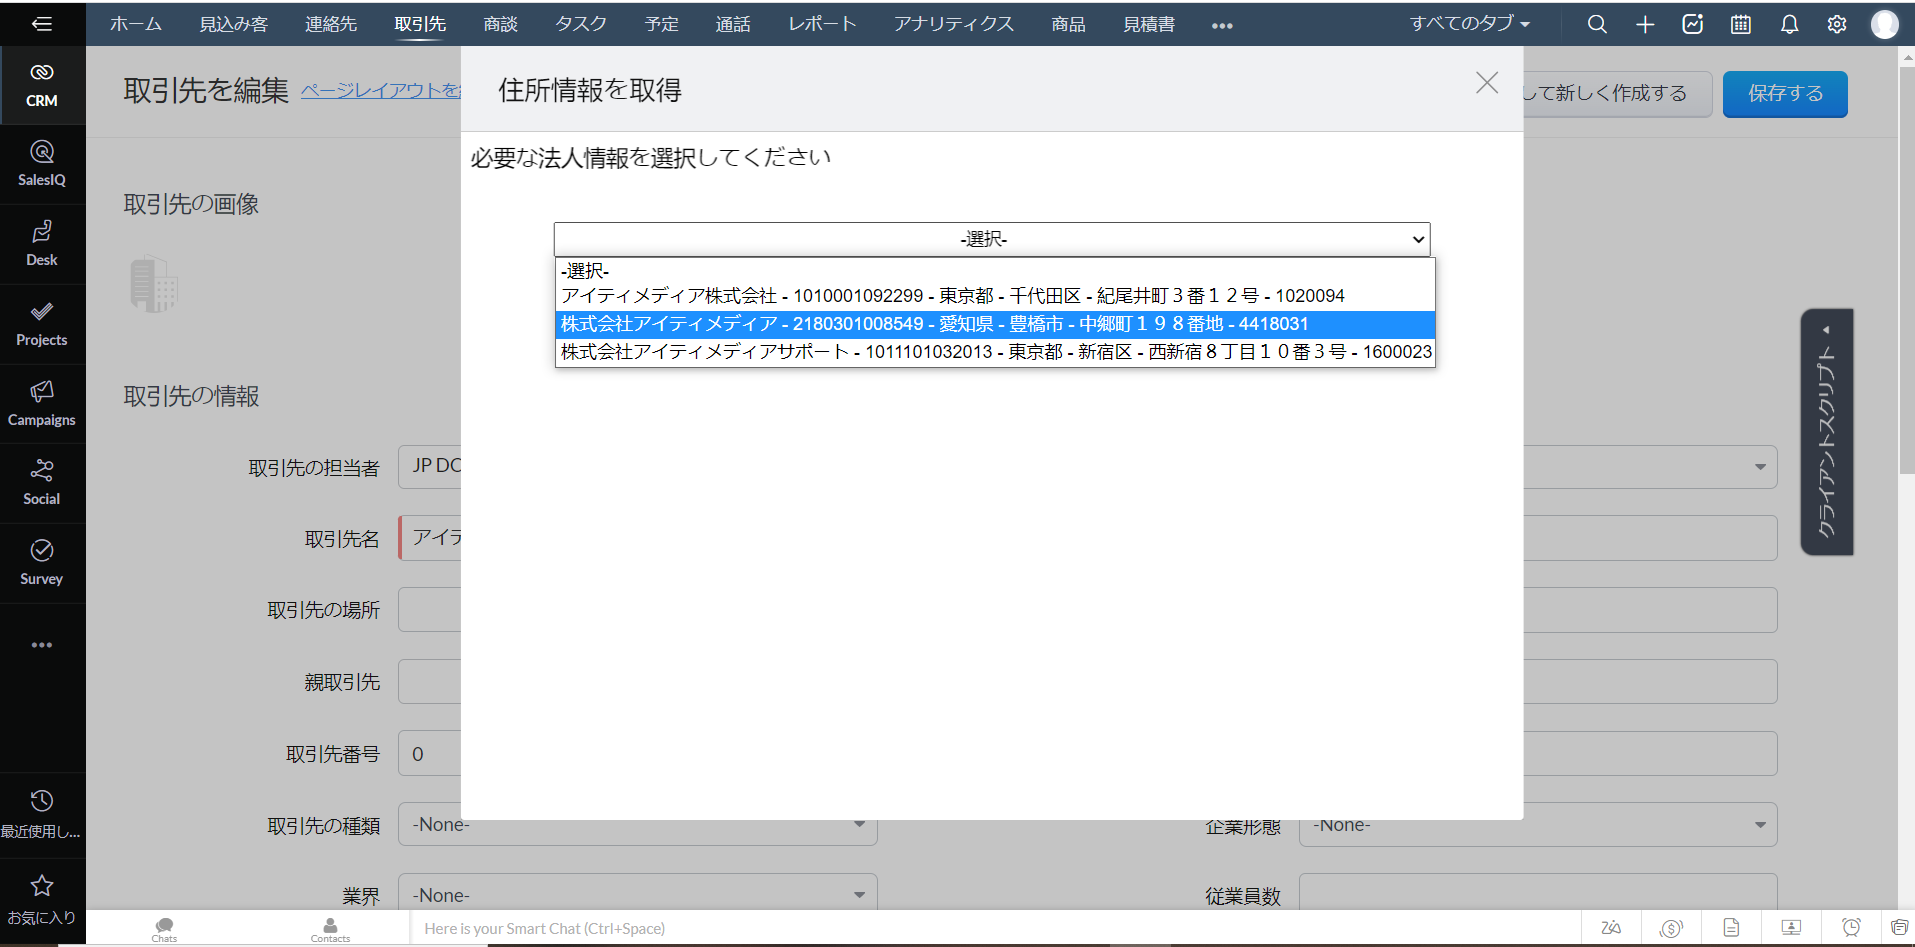Open the calendar icon in top bar

(x=1741, y=24)
